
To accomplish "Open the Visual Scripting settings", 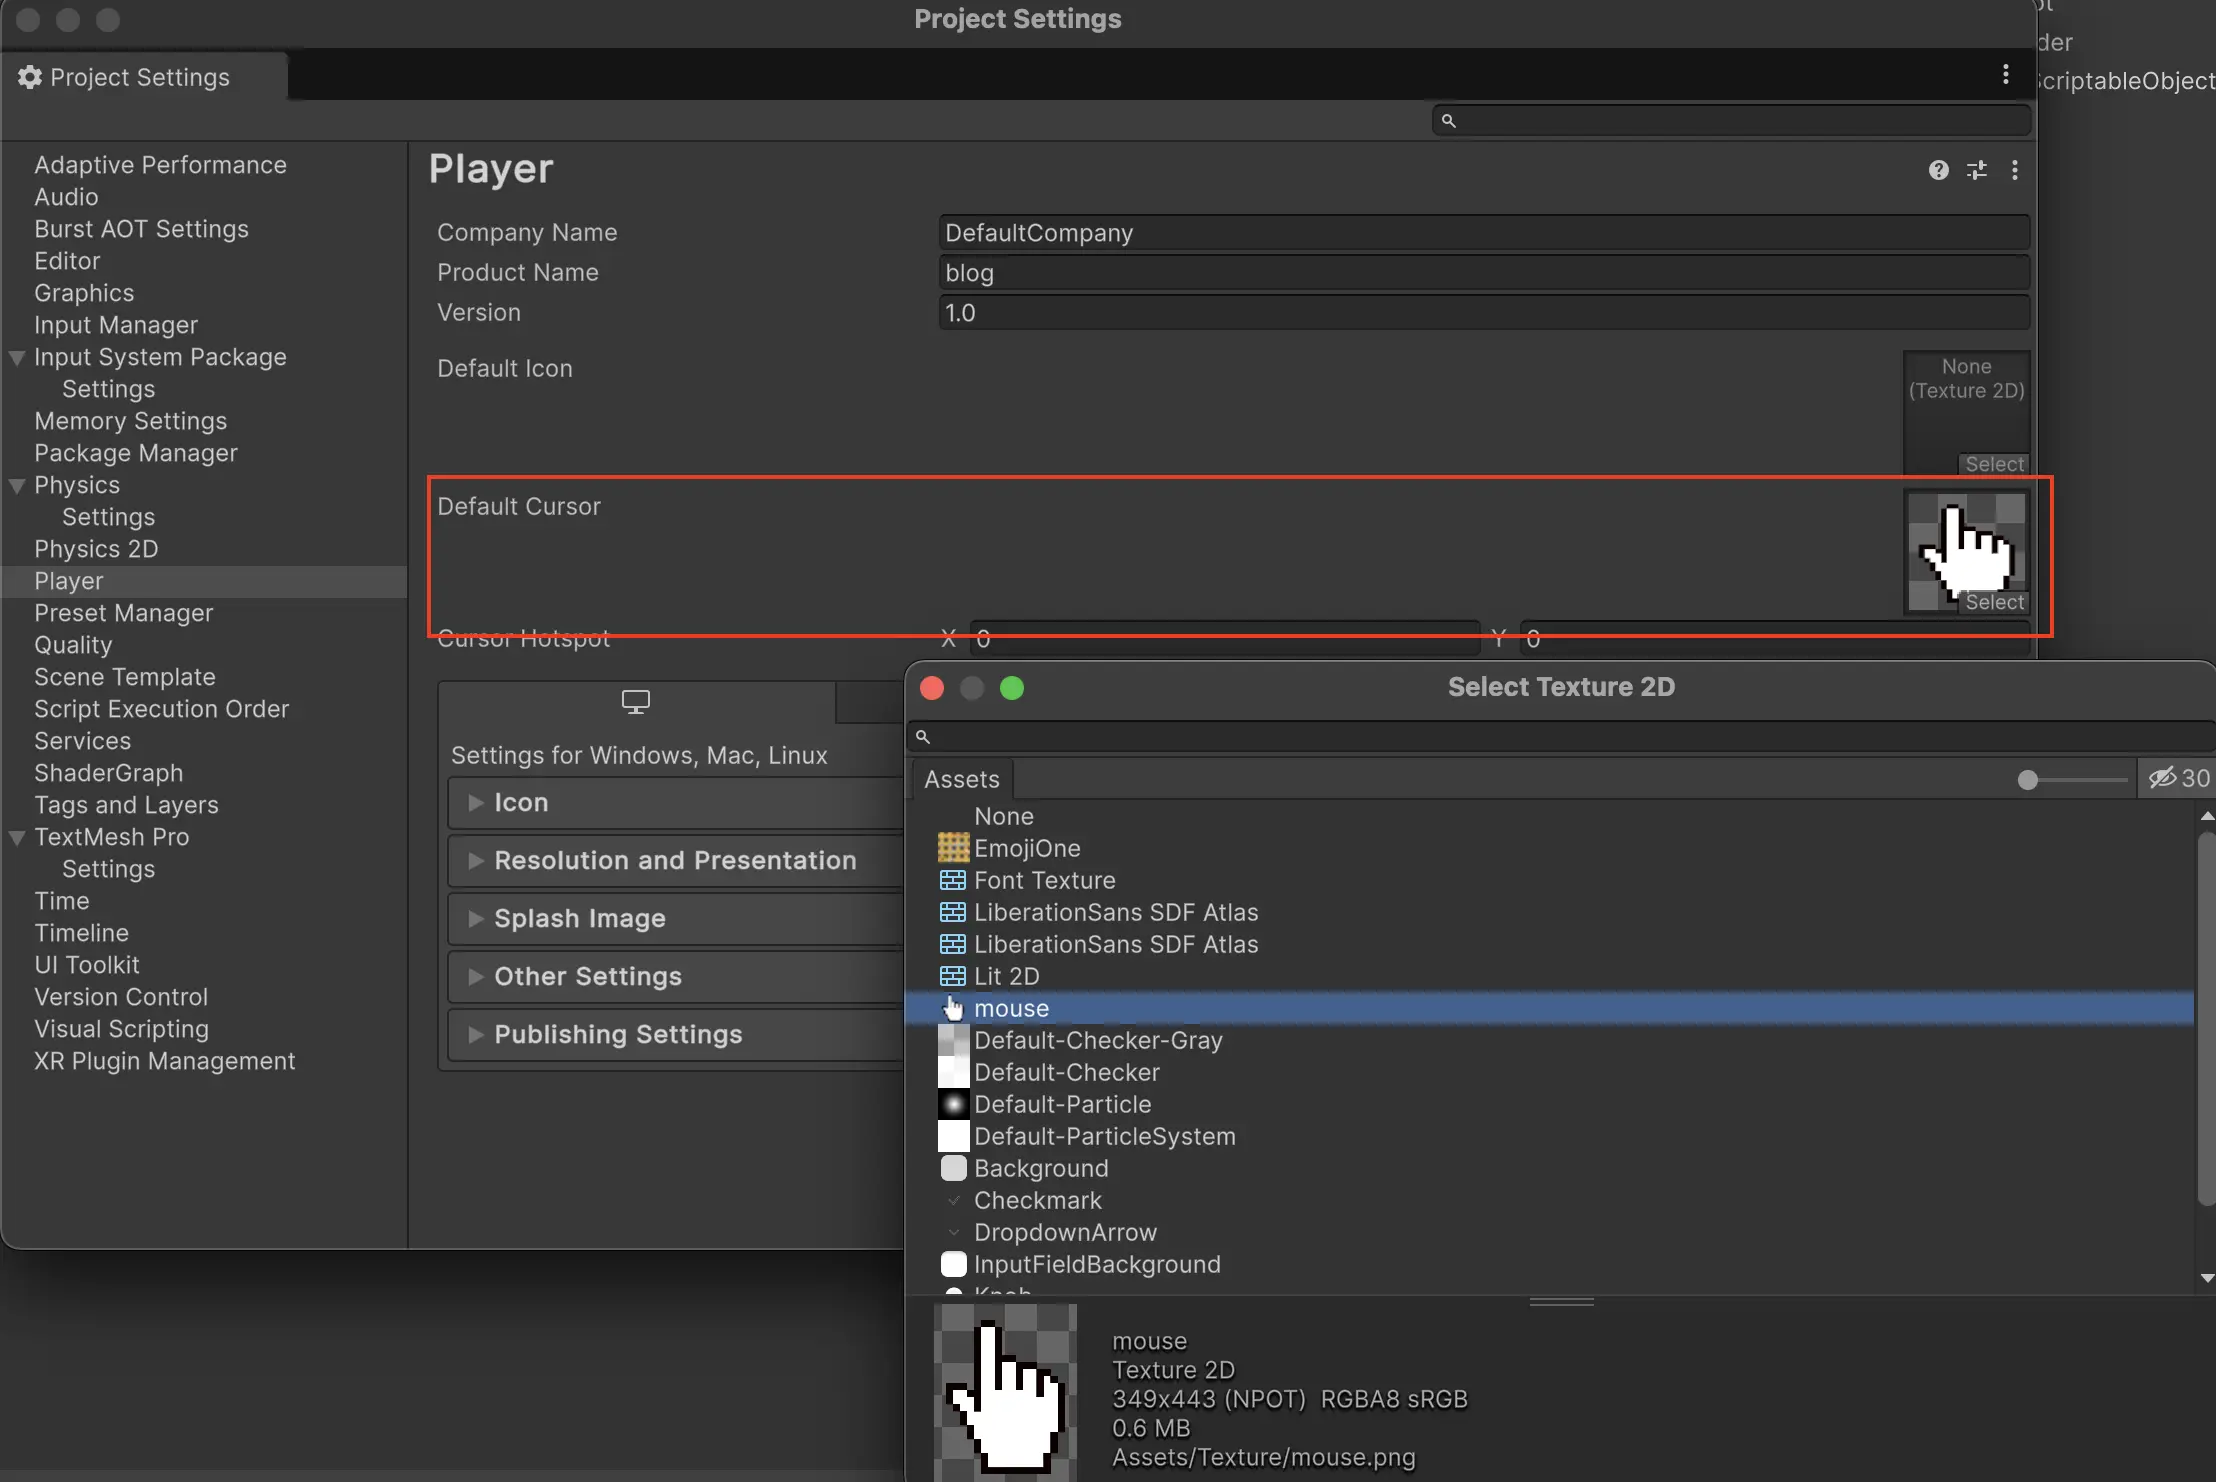I will (x=121, y=1029).
